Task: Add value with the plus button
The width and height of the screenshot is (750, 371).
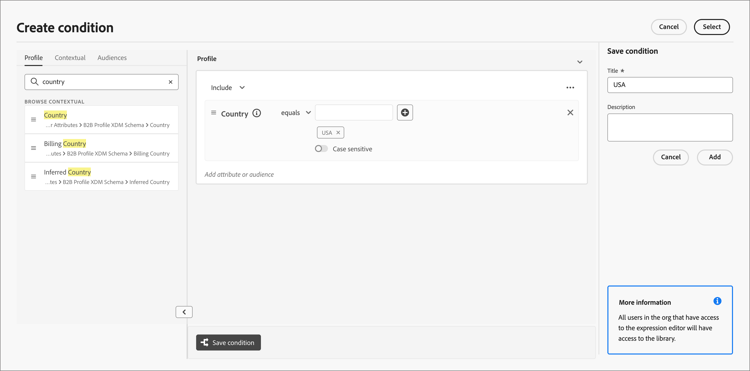Action: [x=405, y=113]
